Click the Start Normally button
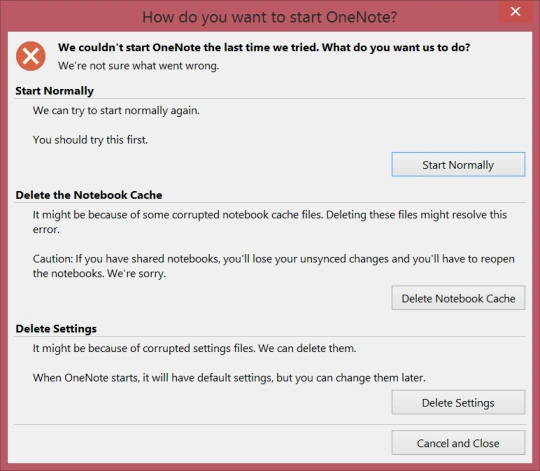540x471 pixels. [458, 165]
